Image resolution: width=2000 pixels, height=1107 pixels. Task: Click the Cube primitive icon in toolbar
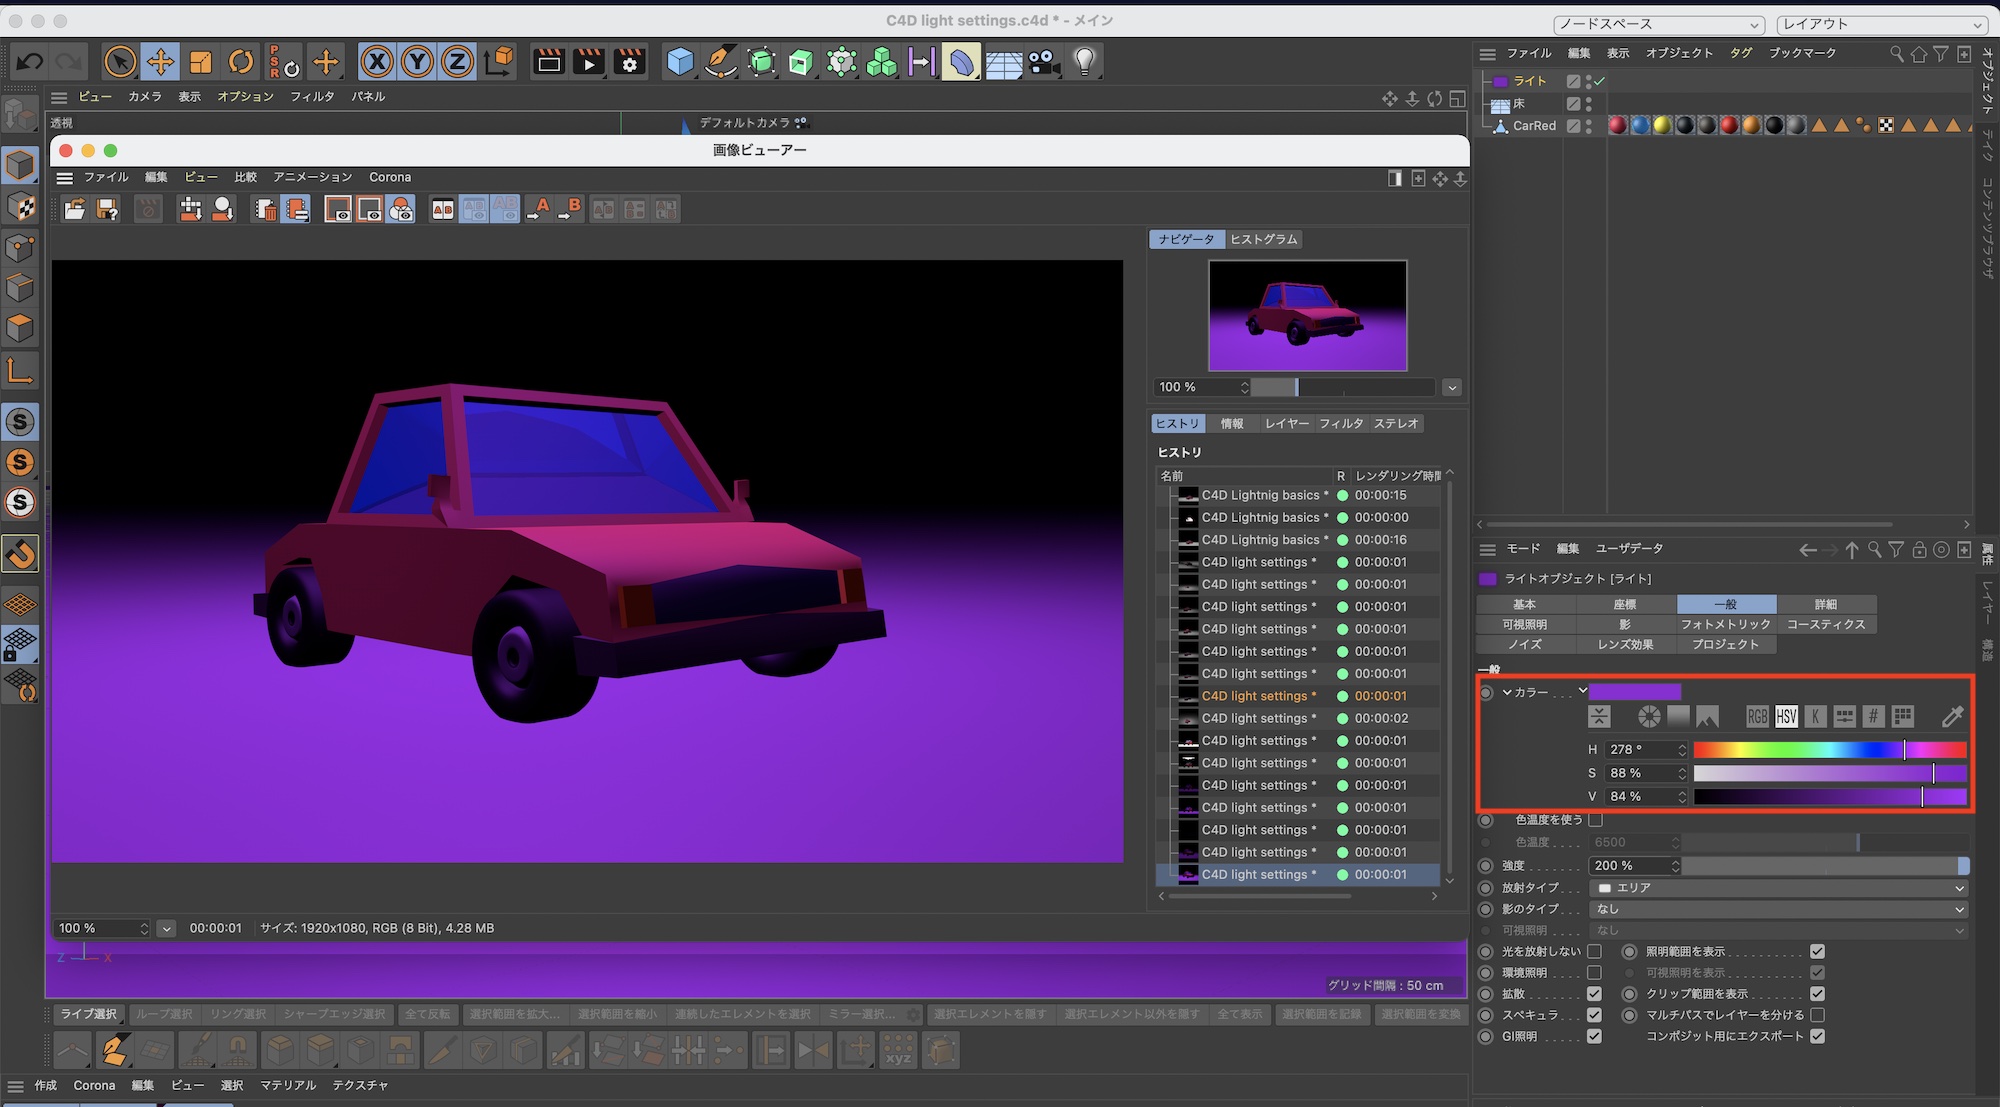pos(680,62)
